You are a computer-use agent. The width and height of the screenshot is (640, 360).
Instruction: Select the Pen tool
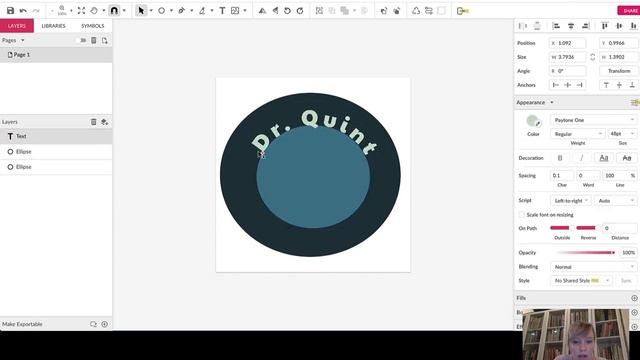[182, 11]
